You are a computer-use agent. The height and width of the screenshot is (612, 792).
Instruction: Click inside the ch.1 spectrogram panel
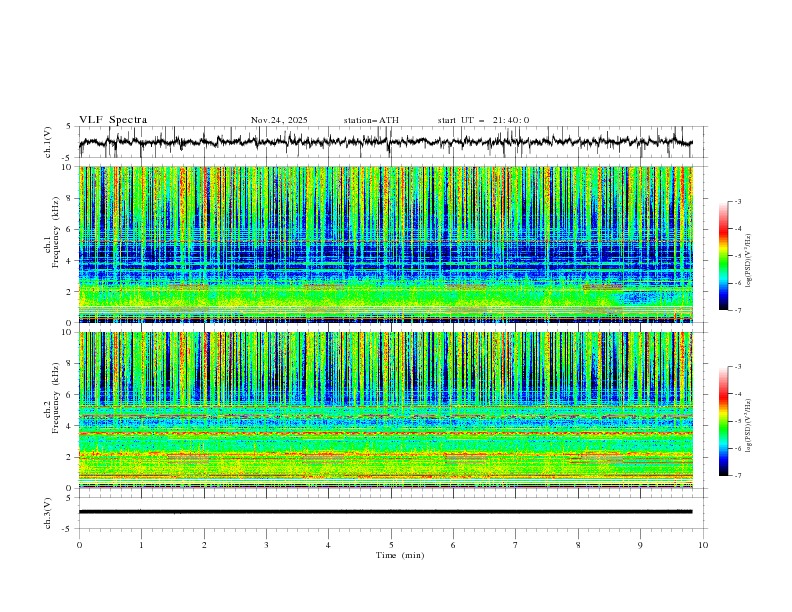click(x=386, y=244)
